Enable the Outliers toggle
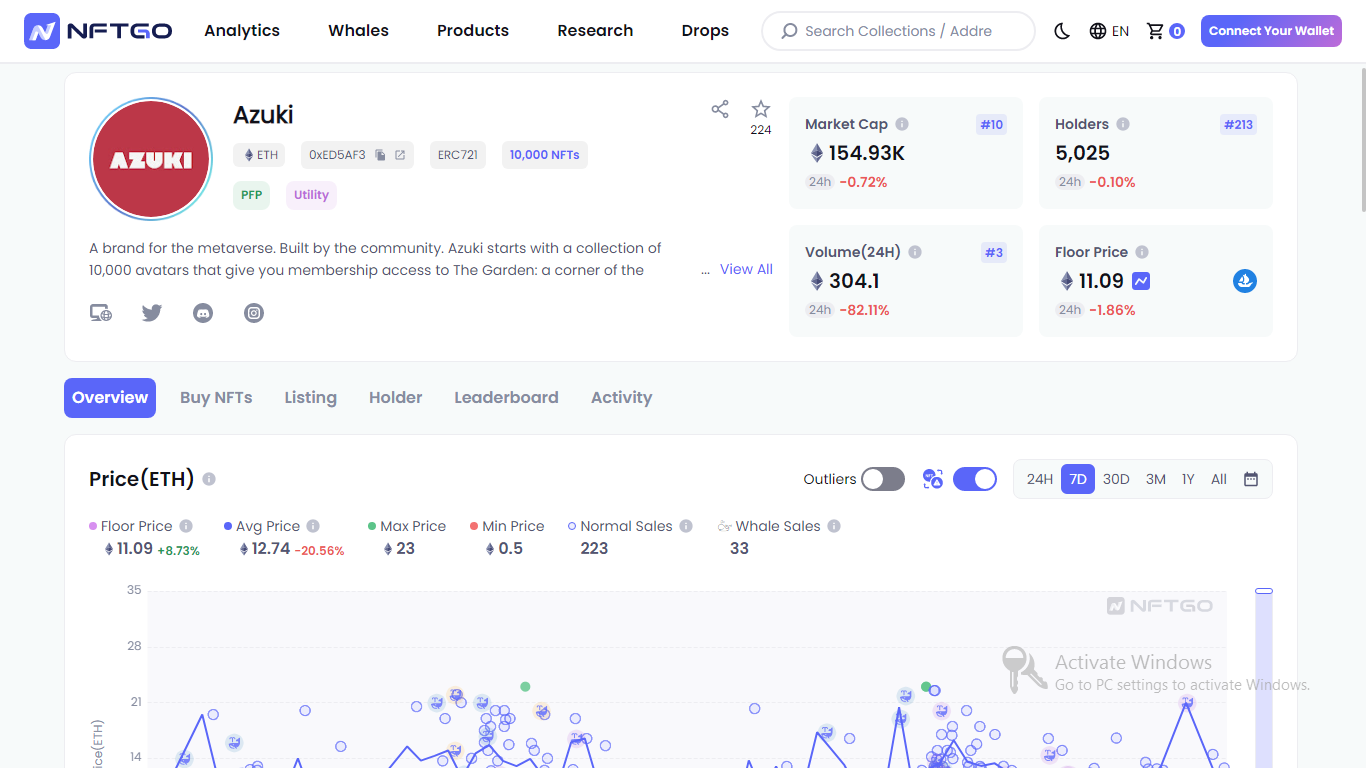 [x=883, y=479]
